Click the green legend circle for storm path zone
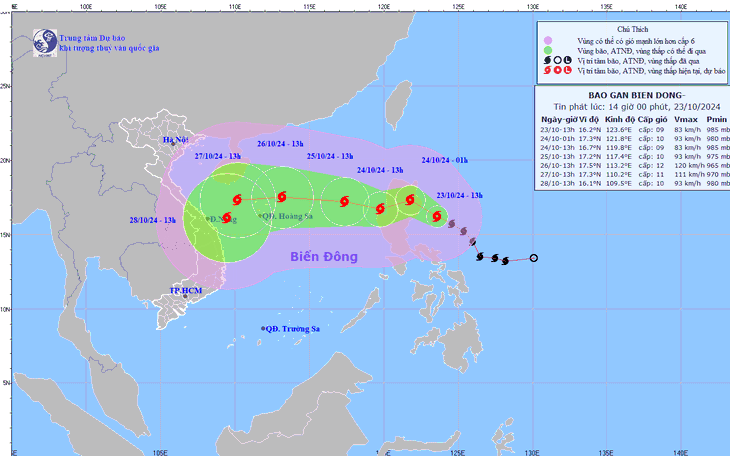 (x=548, y=51)
